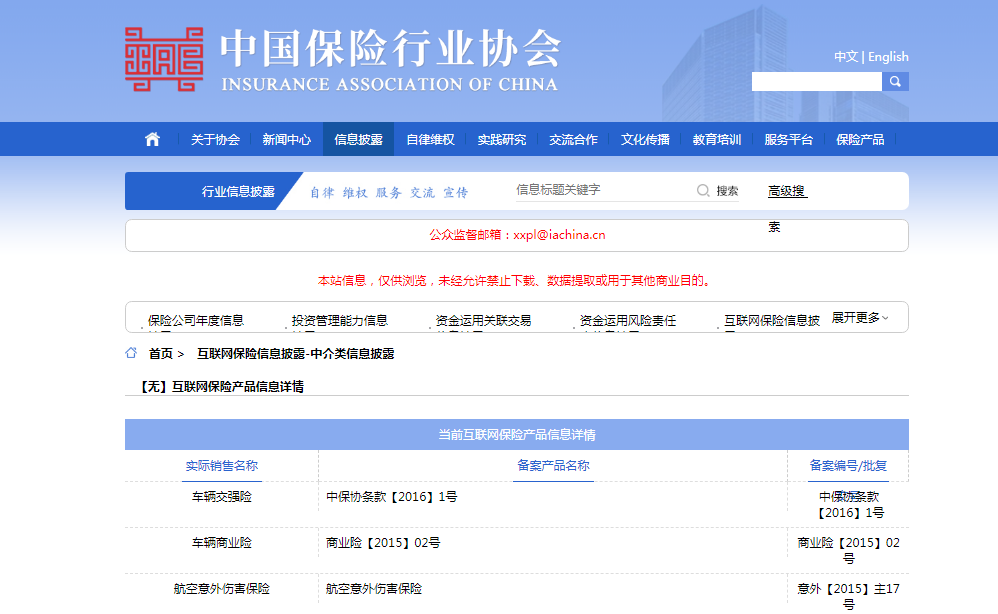Go to the home page icon in navigation bar
Image resolution: width=998 pixels, height=614 pixels.
(x=152, y=139)
